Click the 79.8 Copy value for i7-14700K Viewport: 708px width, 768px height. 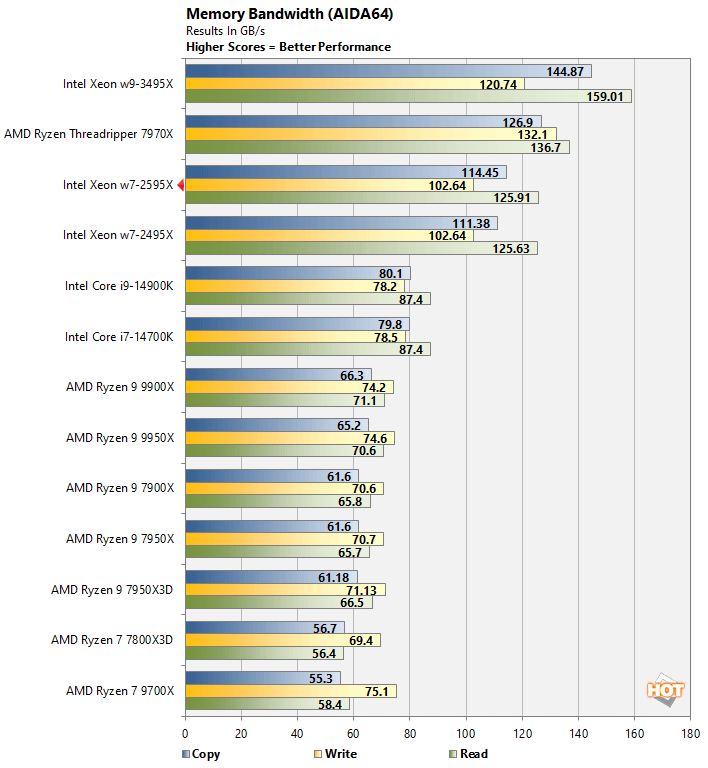[x=390, y=325]
